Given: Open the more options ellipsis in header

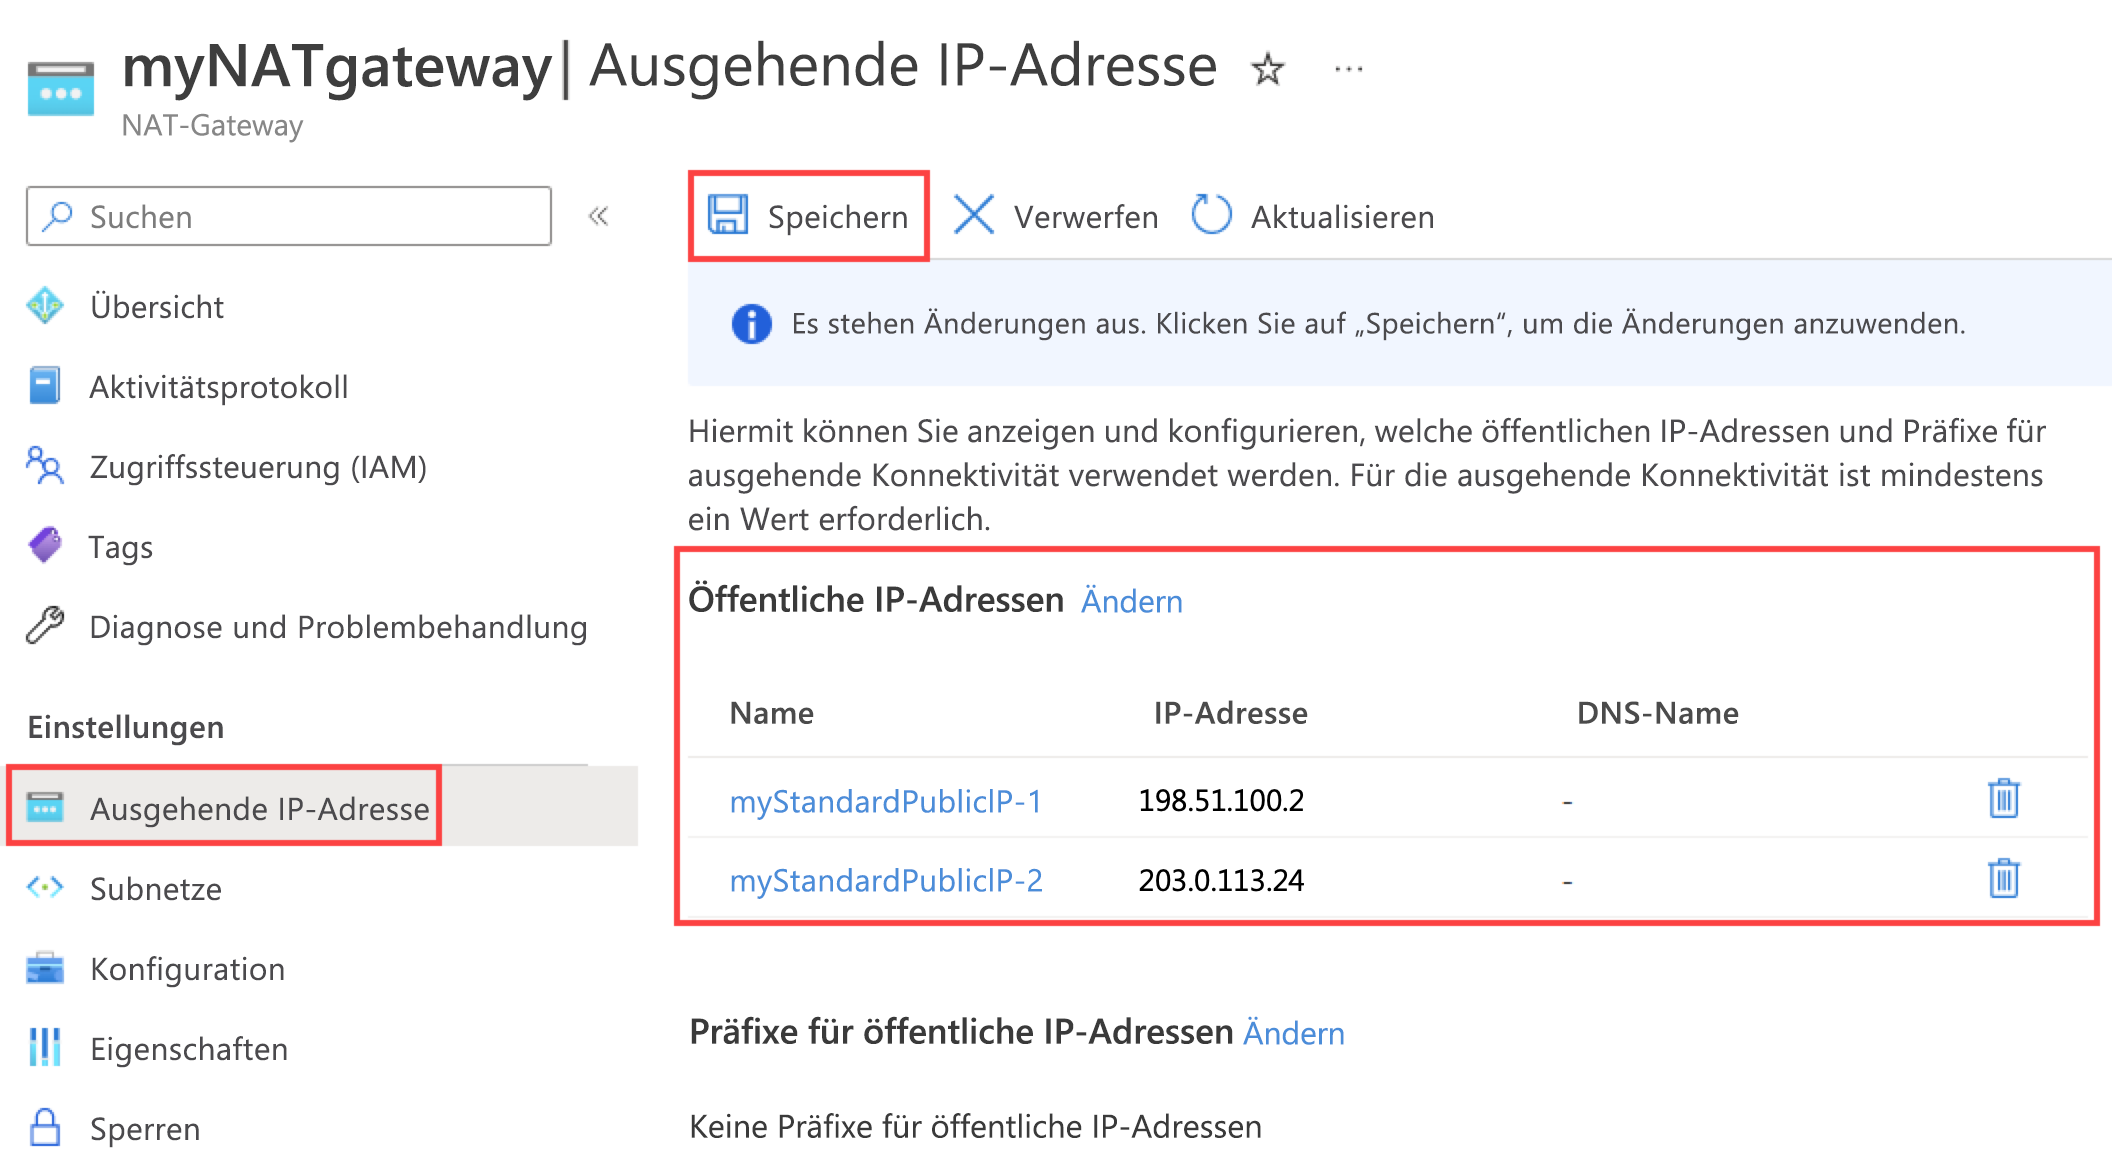Looking at the screenshot, I should tap(1349, 69).
